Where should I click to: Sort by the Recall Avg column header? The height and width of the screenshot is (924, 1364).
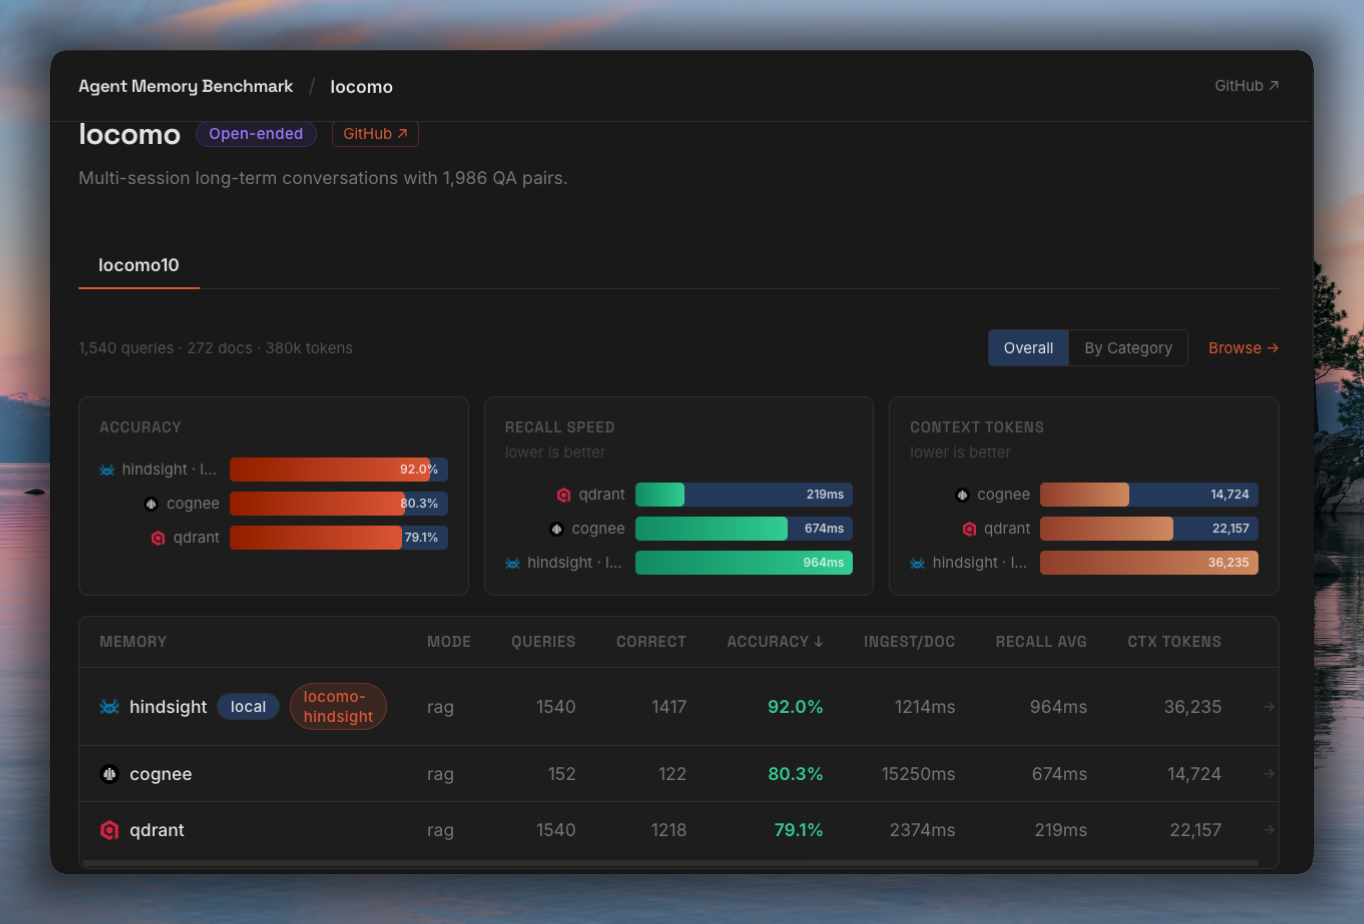pyautogui.click(x=1040, y=642)
